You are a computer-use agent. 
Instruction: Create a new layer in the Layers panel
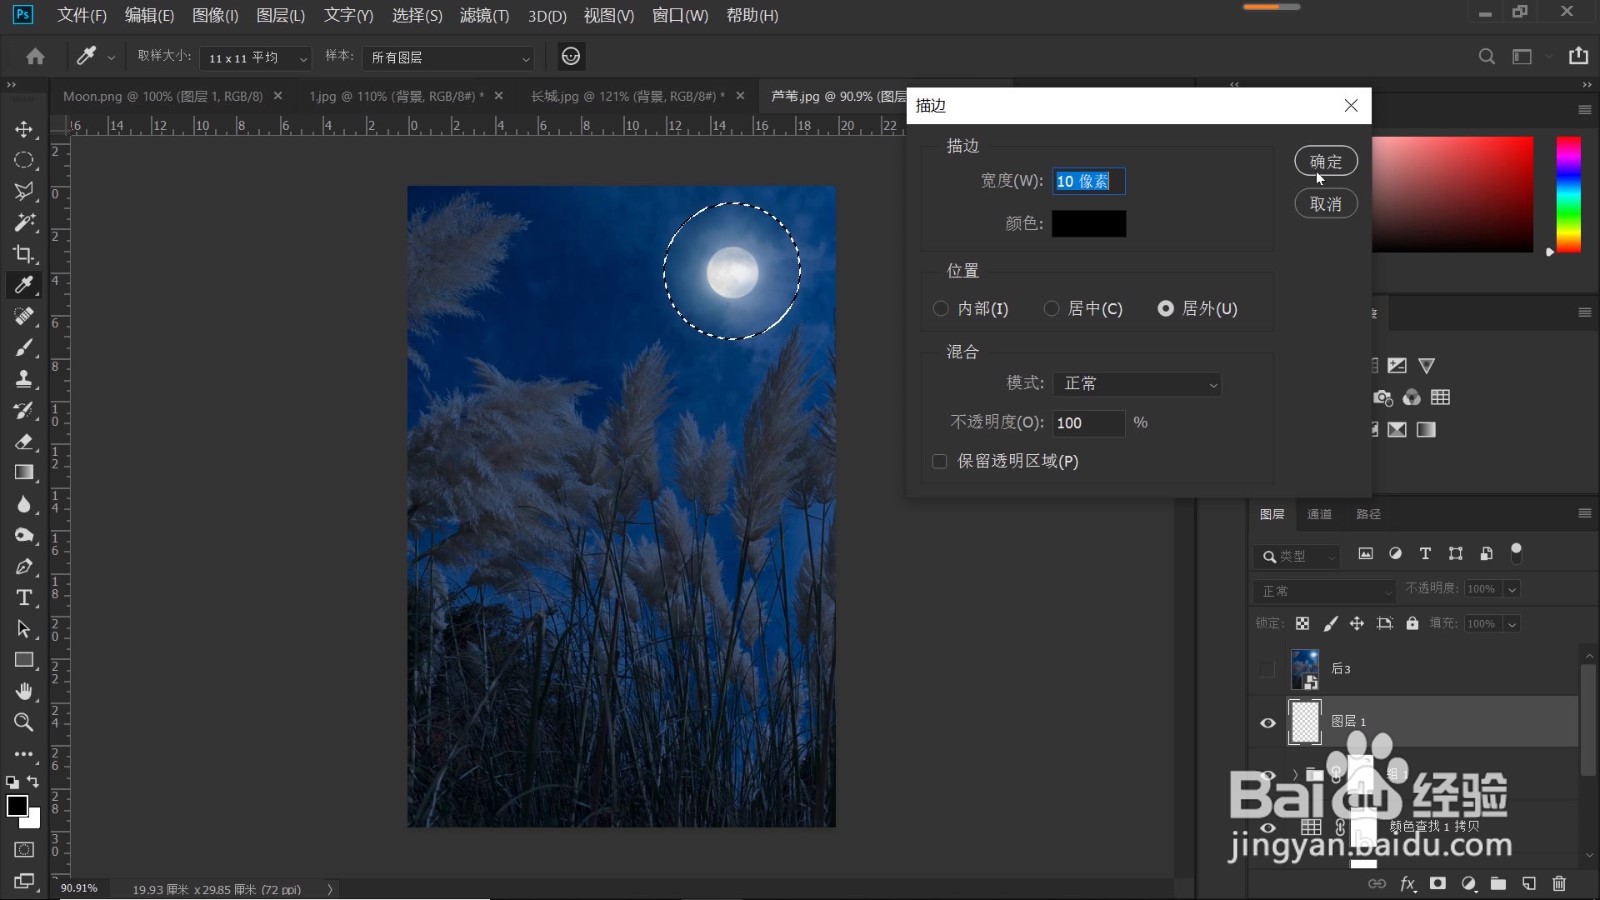click(x=1529, y=884)
